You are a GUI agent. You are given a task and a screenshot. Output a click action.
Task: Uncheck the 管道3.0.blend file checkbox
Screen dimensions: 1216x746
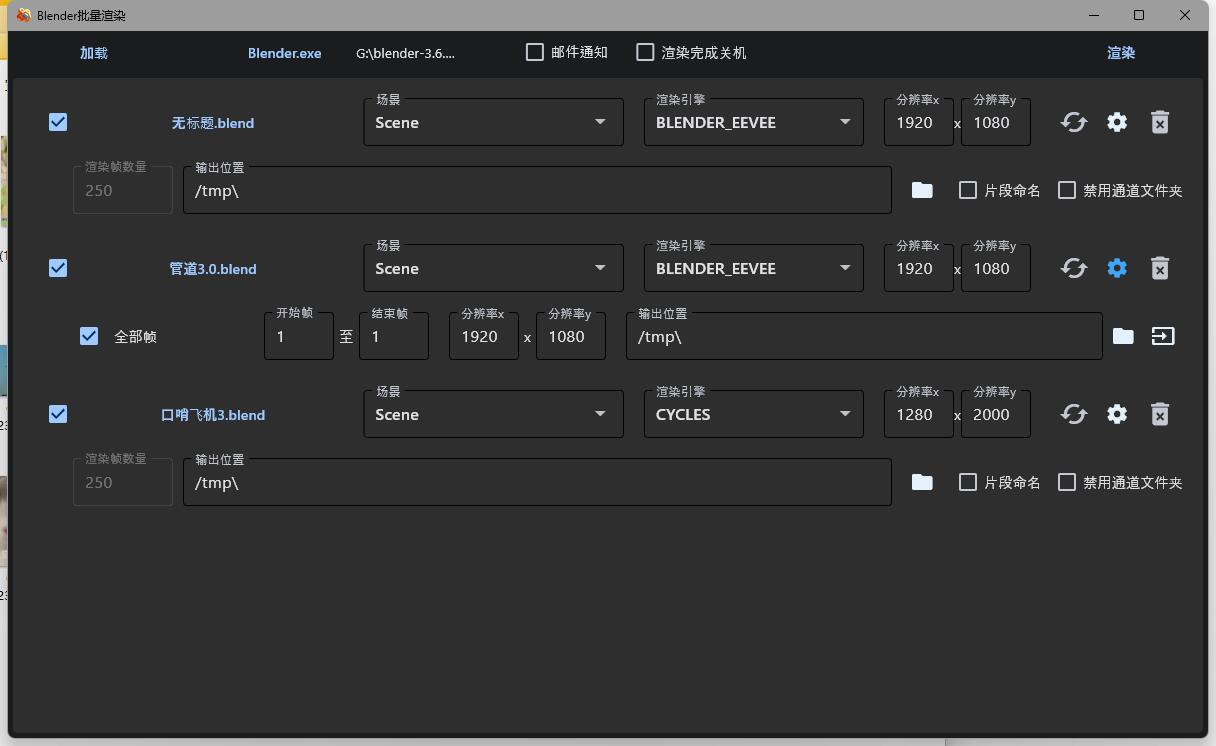[58, 268]
